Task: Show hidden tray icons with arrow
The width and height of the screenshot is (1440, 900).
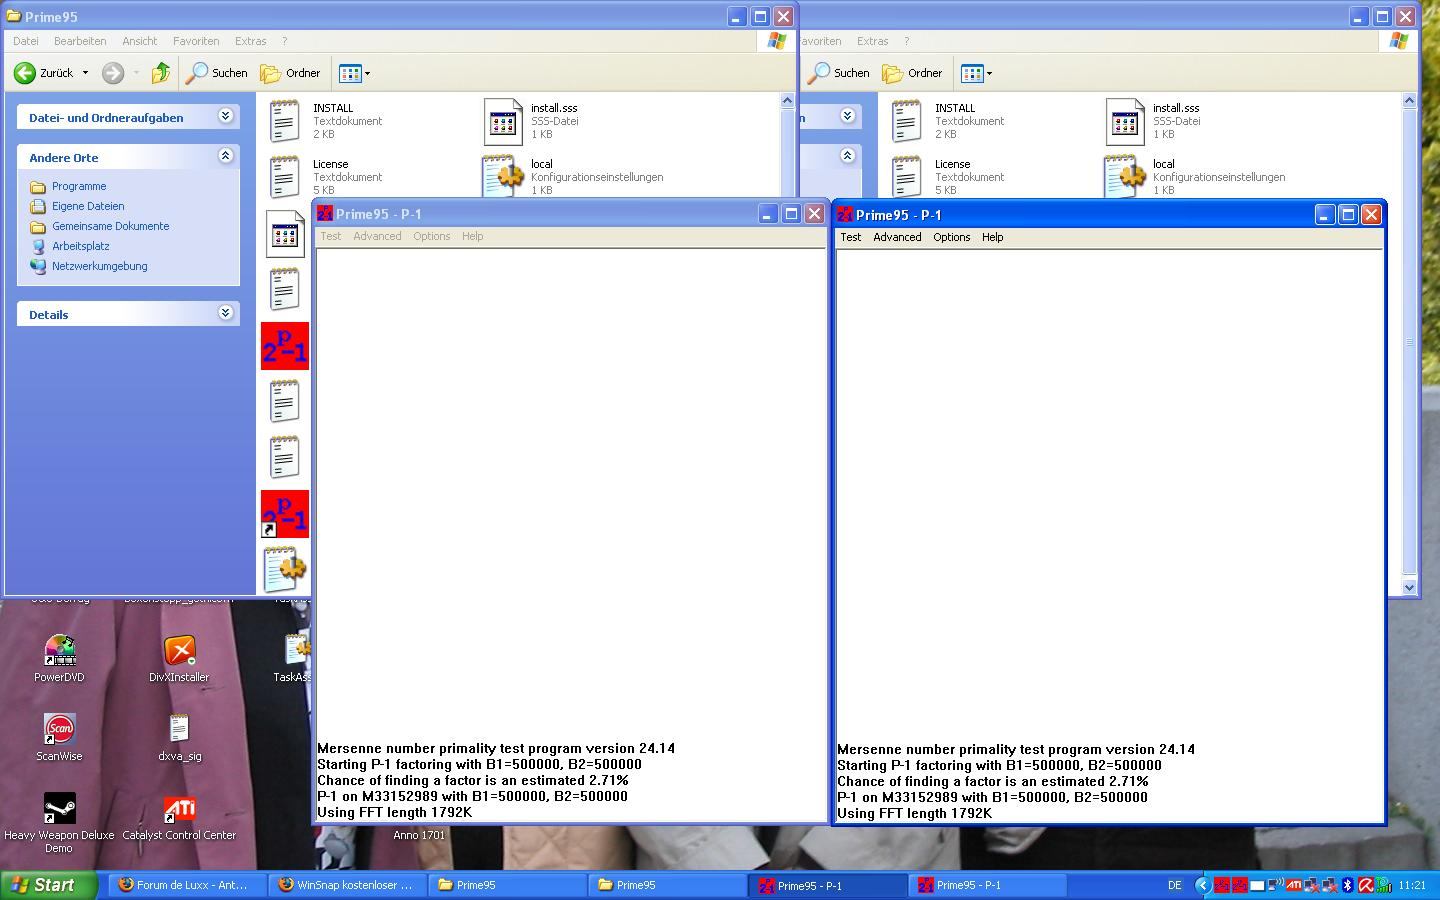Action: point(1203,885)
